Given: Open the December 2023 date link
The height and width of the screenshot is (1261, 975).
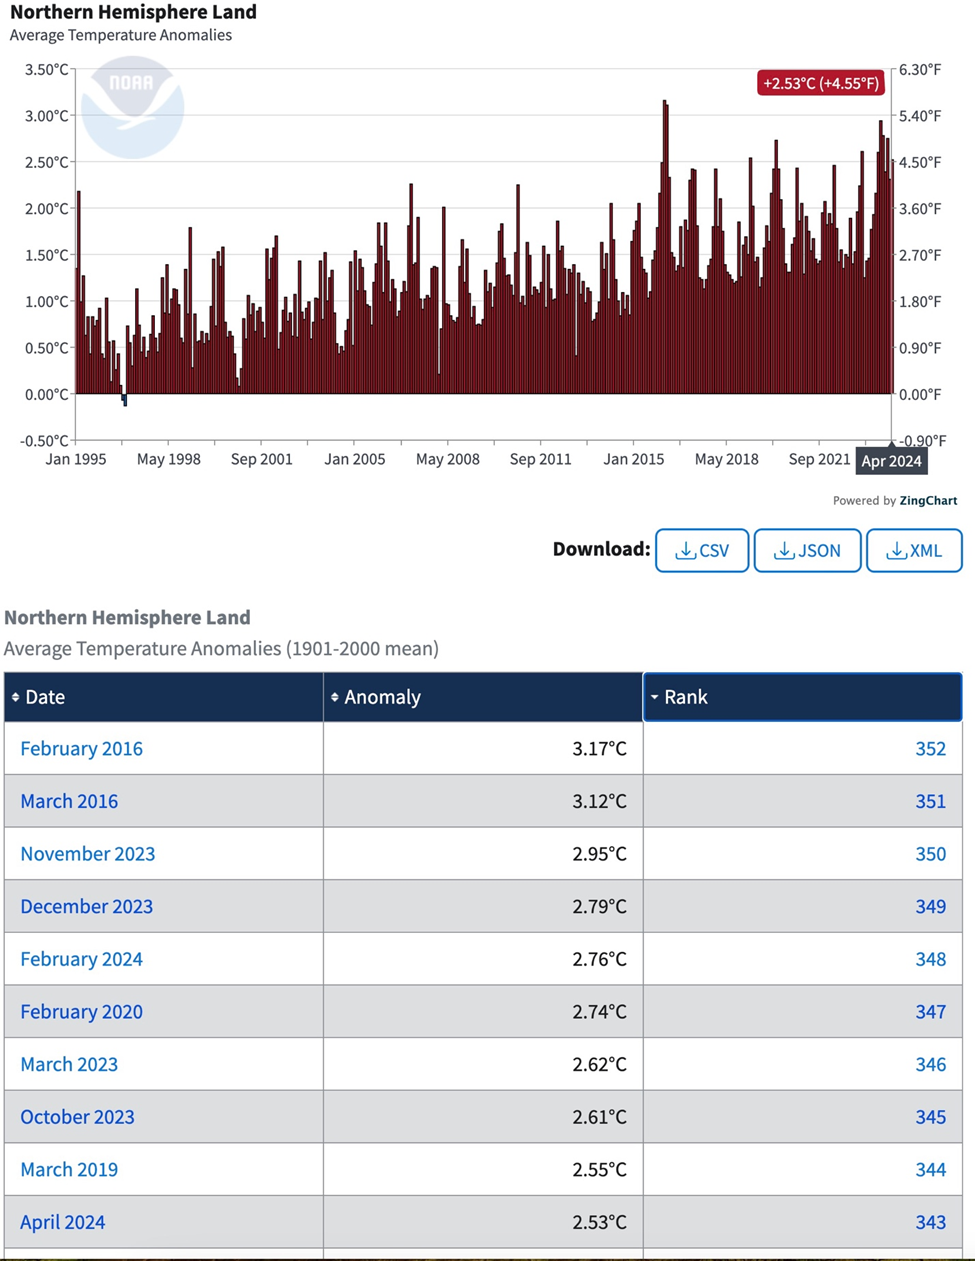Looking at the screenshot, I should click(x=87, y=906).
